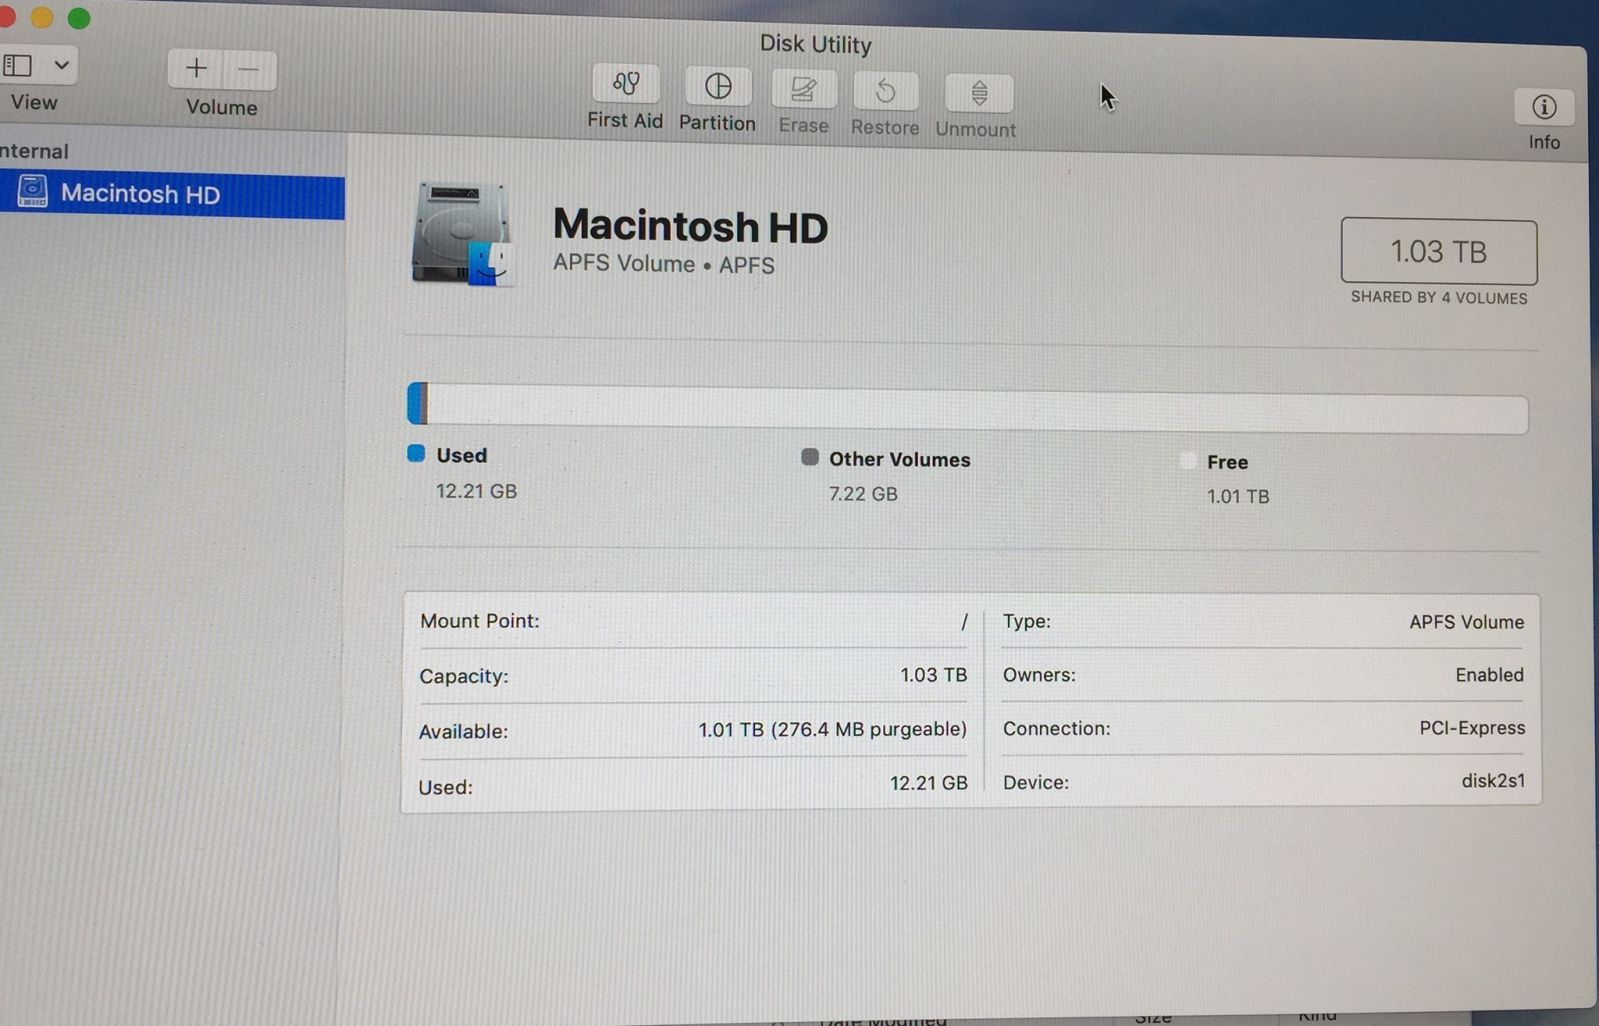Click the Used 12.21 GB legend value
This screenshot has width=1599, height=1026.
(476, 491)
